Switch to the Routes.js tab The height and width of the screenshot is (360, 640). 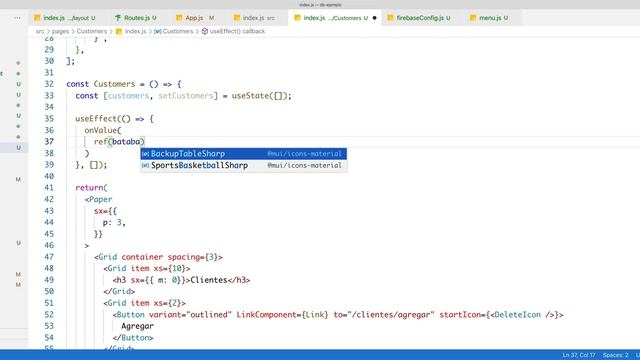point(136,18)
